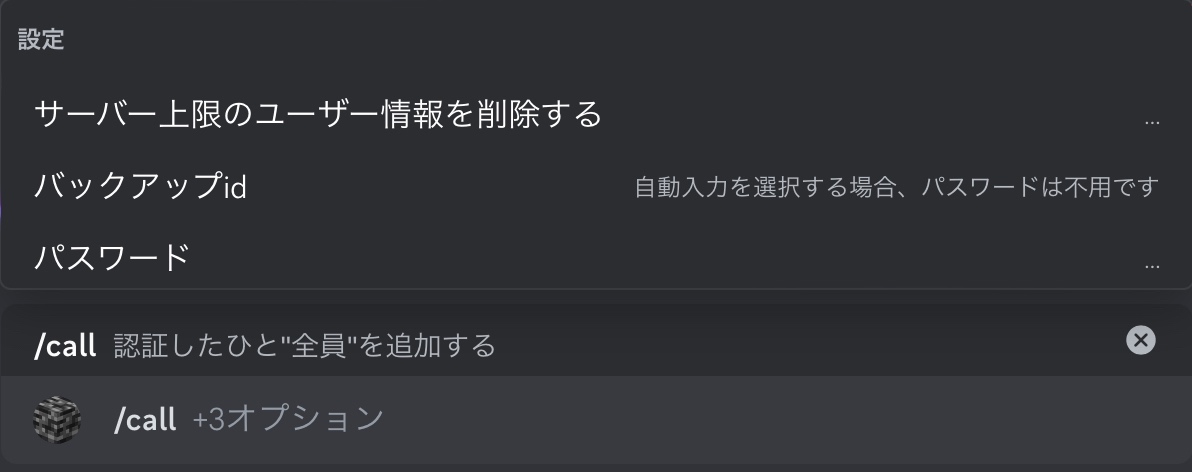Click the 認証したひと"全員"を追加する description

(304, 346)
